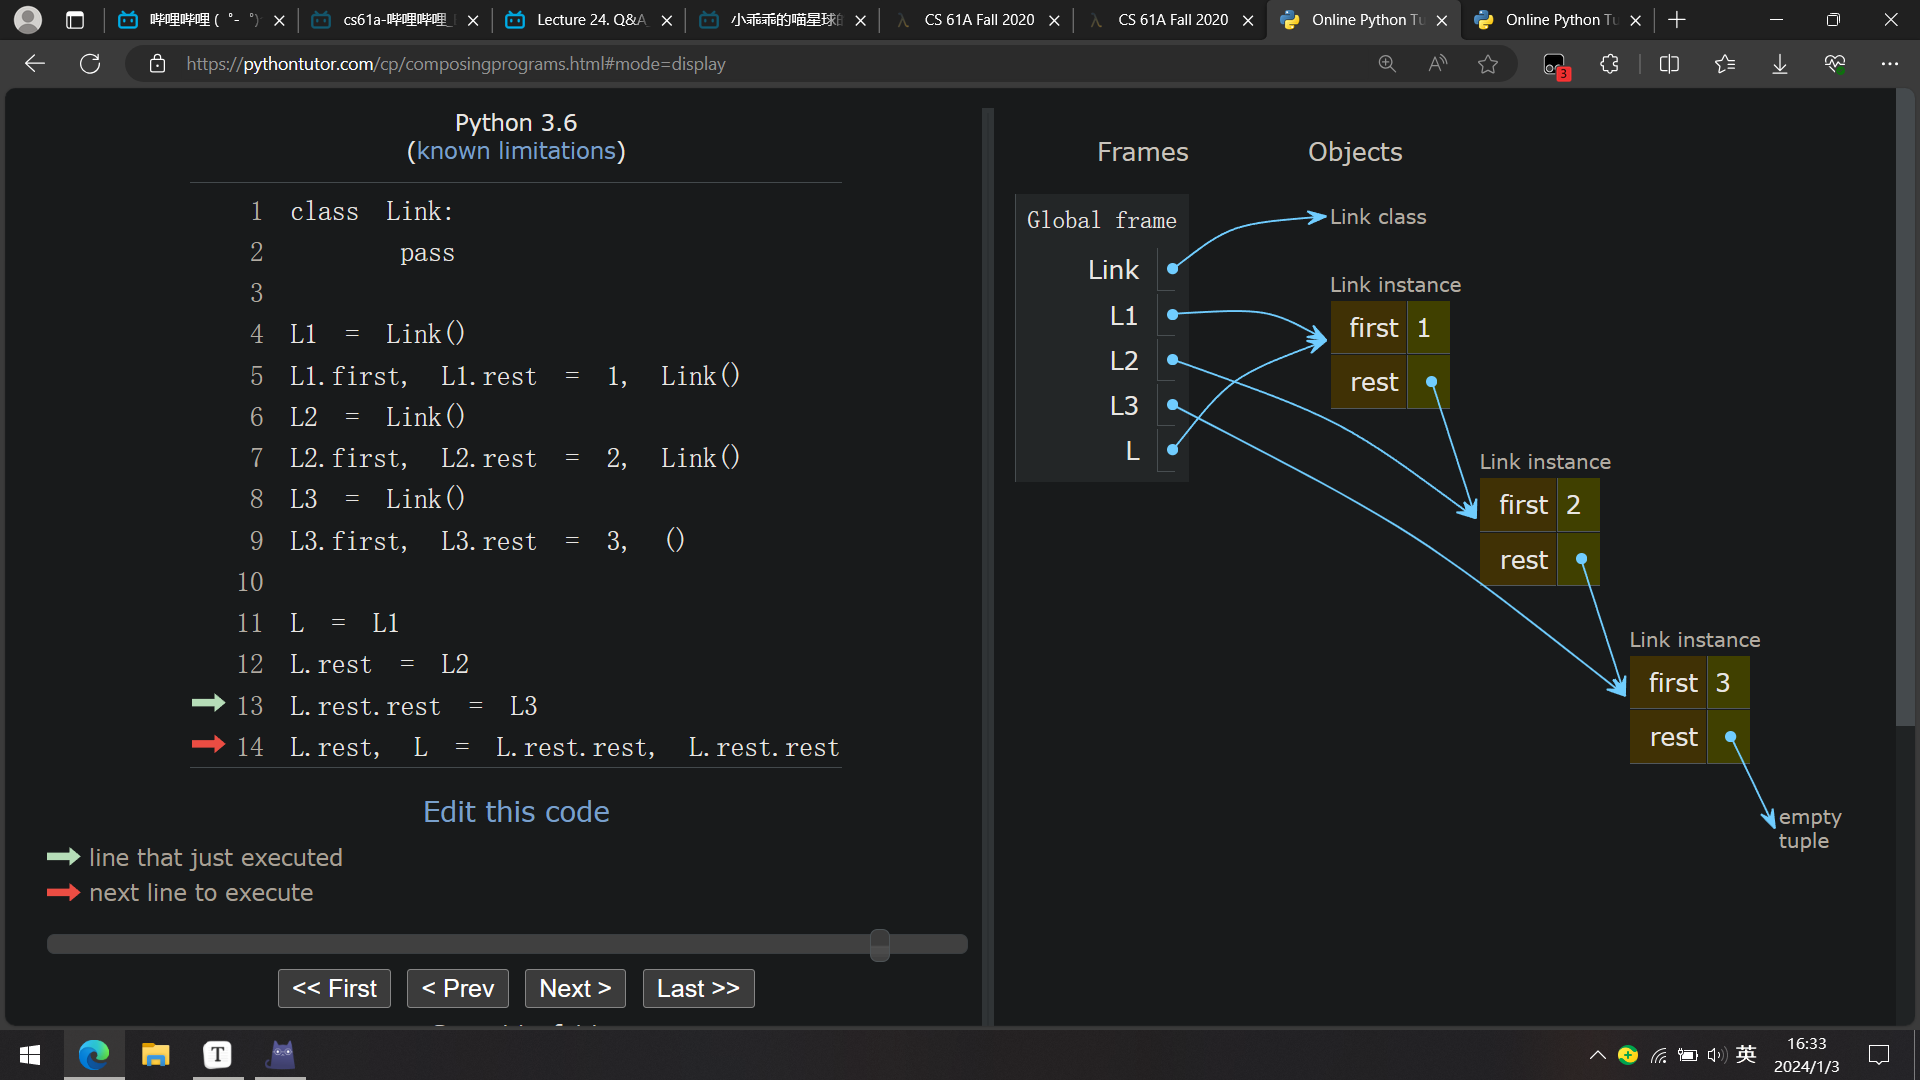This screenshot has width=1920, height=1080.
Task: Open File Explorer from the taskbar
Action: (155, 1055)
